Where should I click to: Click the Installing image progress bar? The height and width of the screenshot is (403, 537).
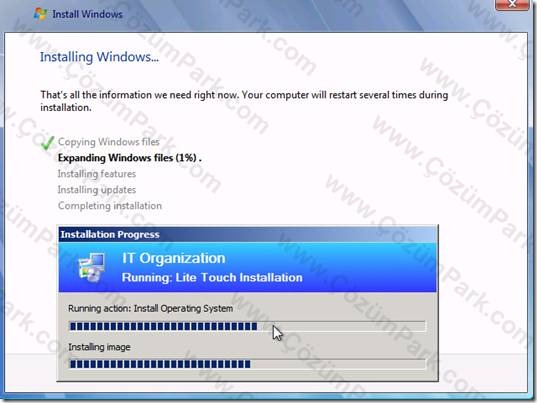click(247, 364)
